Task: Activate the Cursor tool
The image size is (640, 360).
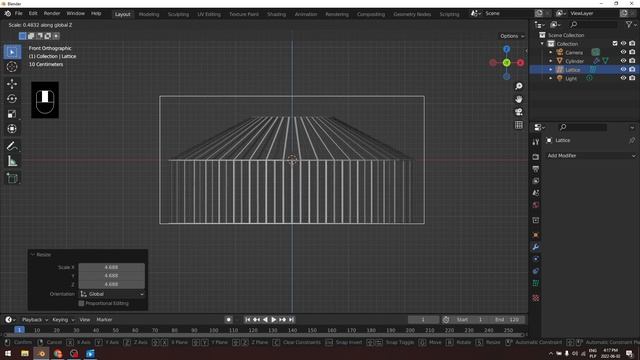Action: pos(12,67)
